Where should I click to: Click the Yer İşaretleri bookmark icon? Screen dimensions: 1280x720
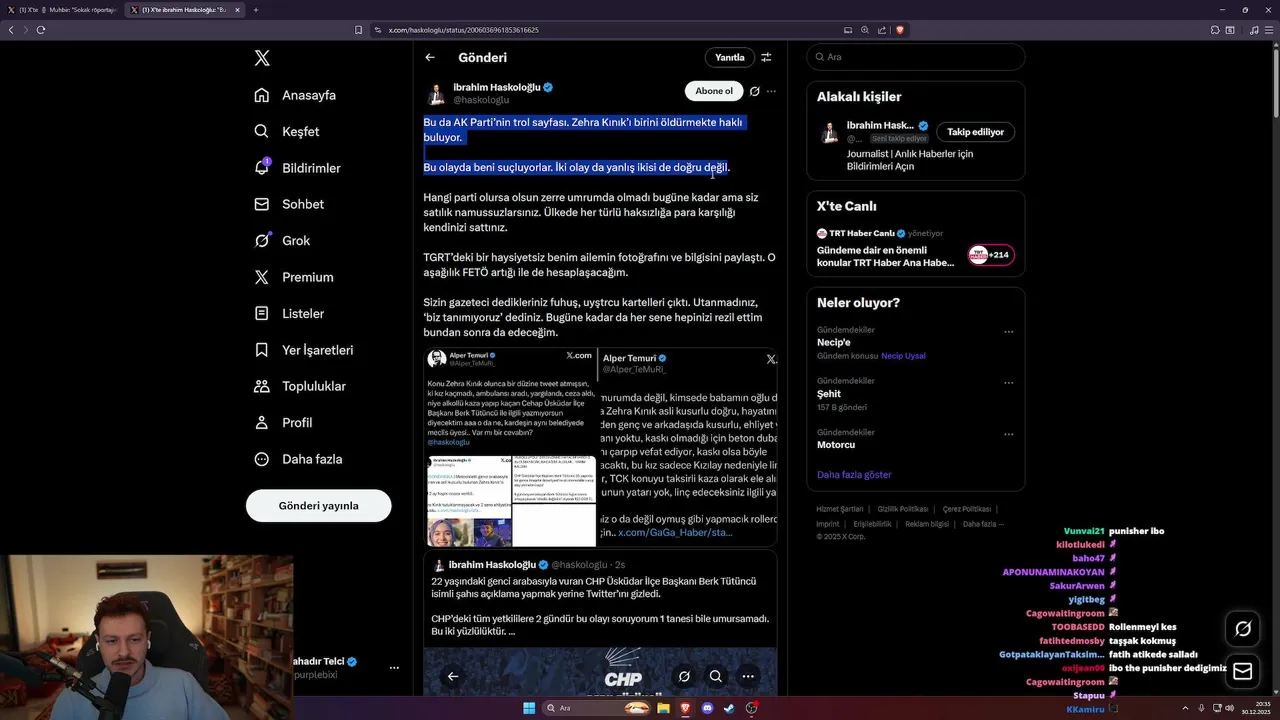(x=262, y=350)
